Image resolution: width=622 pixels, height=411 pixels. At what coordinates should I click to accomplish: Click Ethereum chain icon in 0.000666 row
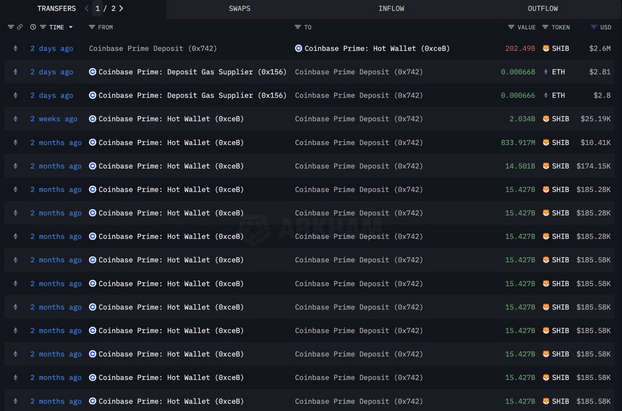click(15, 95)
